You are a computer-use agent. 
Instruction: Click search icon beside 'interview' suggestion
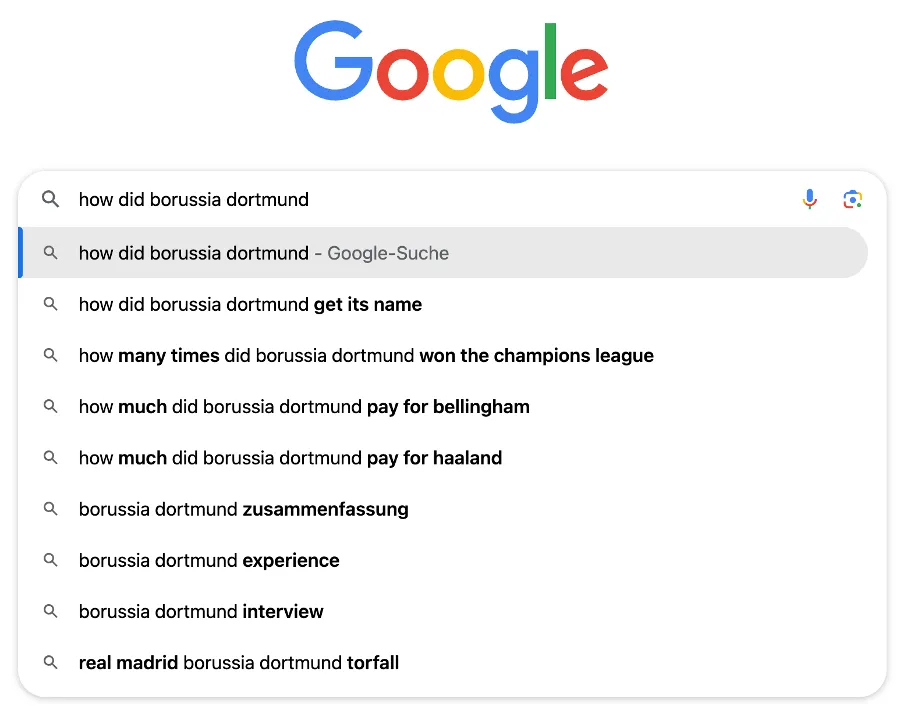point(50,611)
